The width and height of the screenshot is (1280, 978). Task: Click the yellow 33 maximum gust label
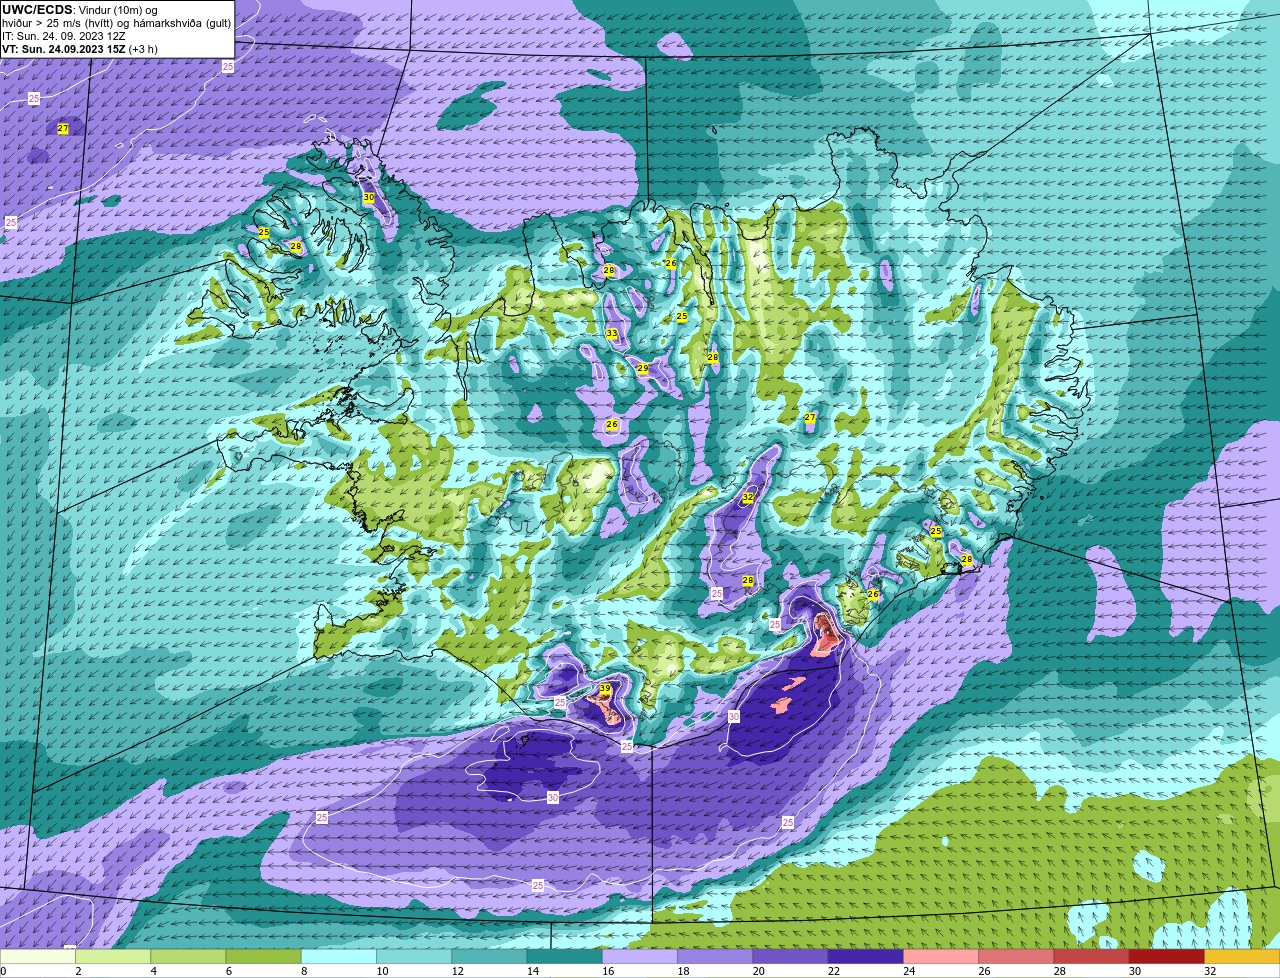(611, 334)
